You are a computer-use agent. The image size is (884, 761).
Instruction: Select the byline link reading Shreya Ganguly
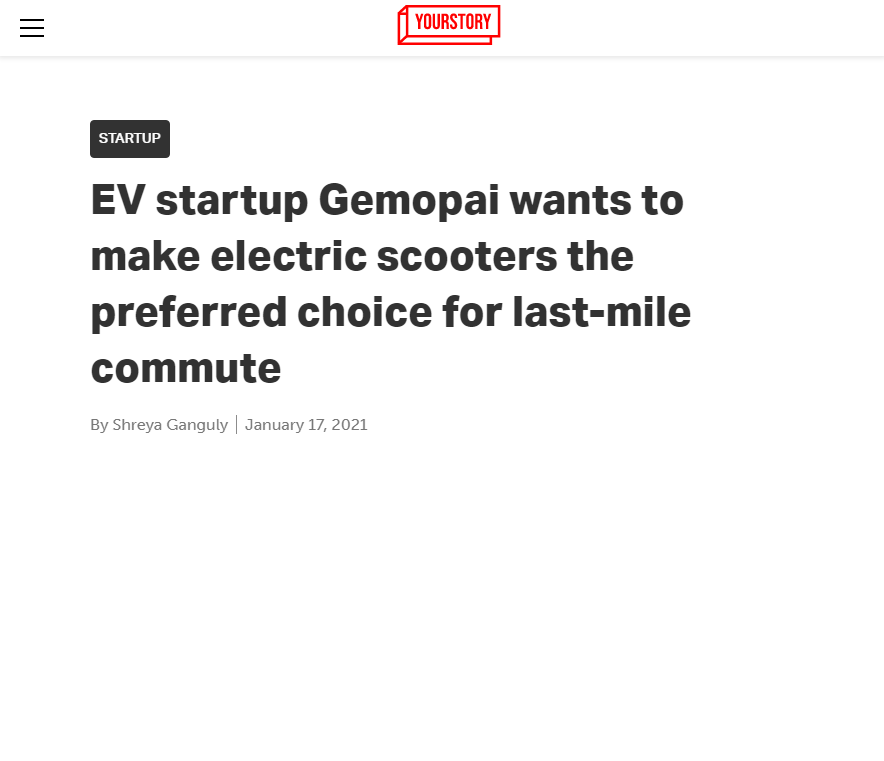(170, 424)
